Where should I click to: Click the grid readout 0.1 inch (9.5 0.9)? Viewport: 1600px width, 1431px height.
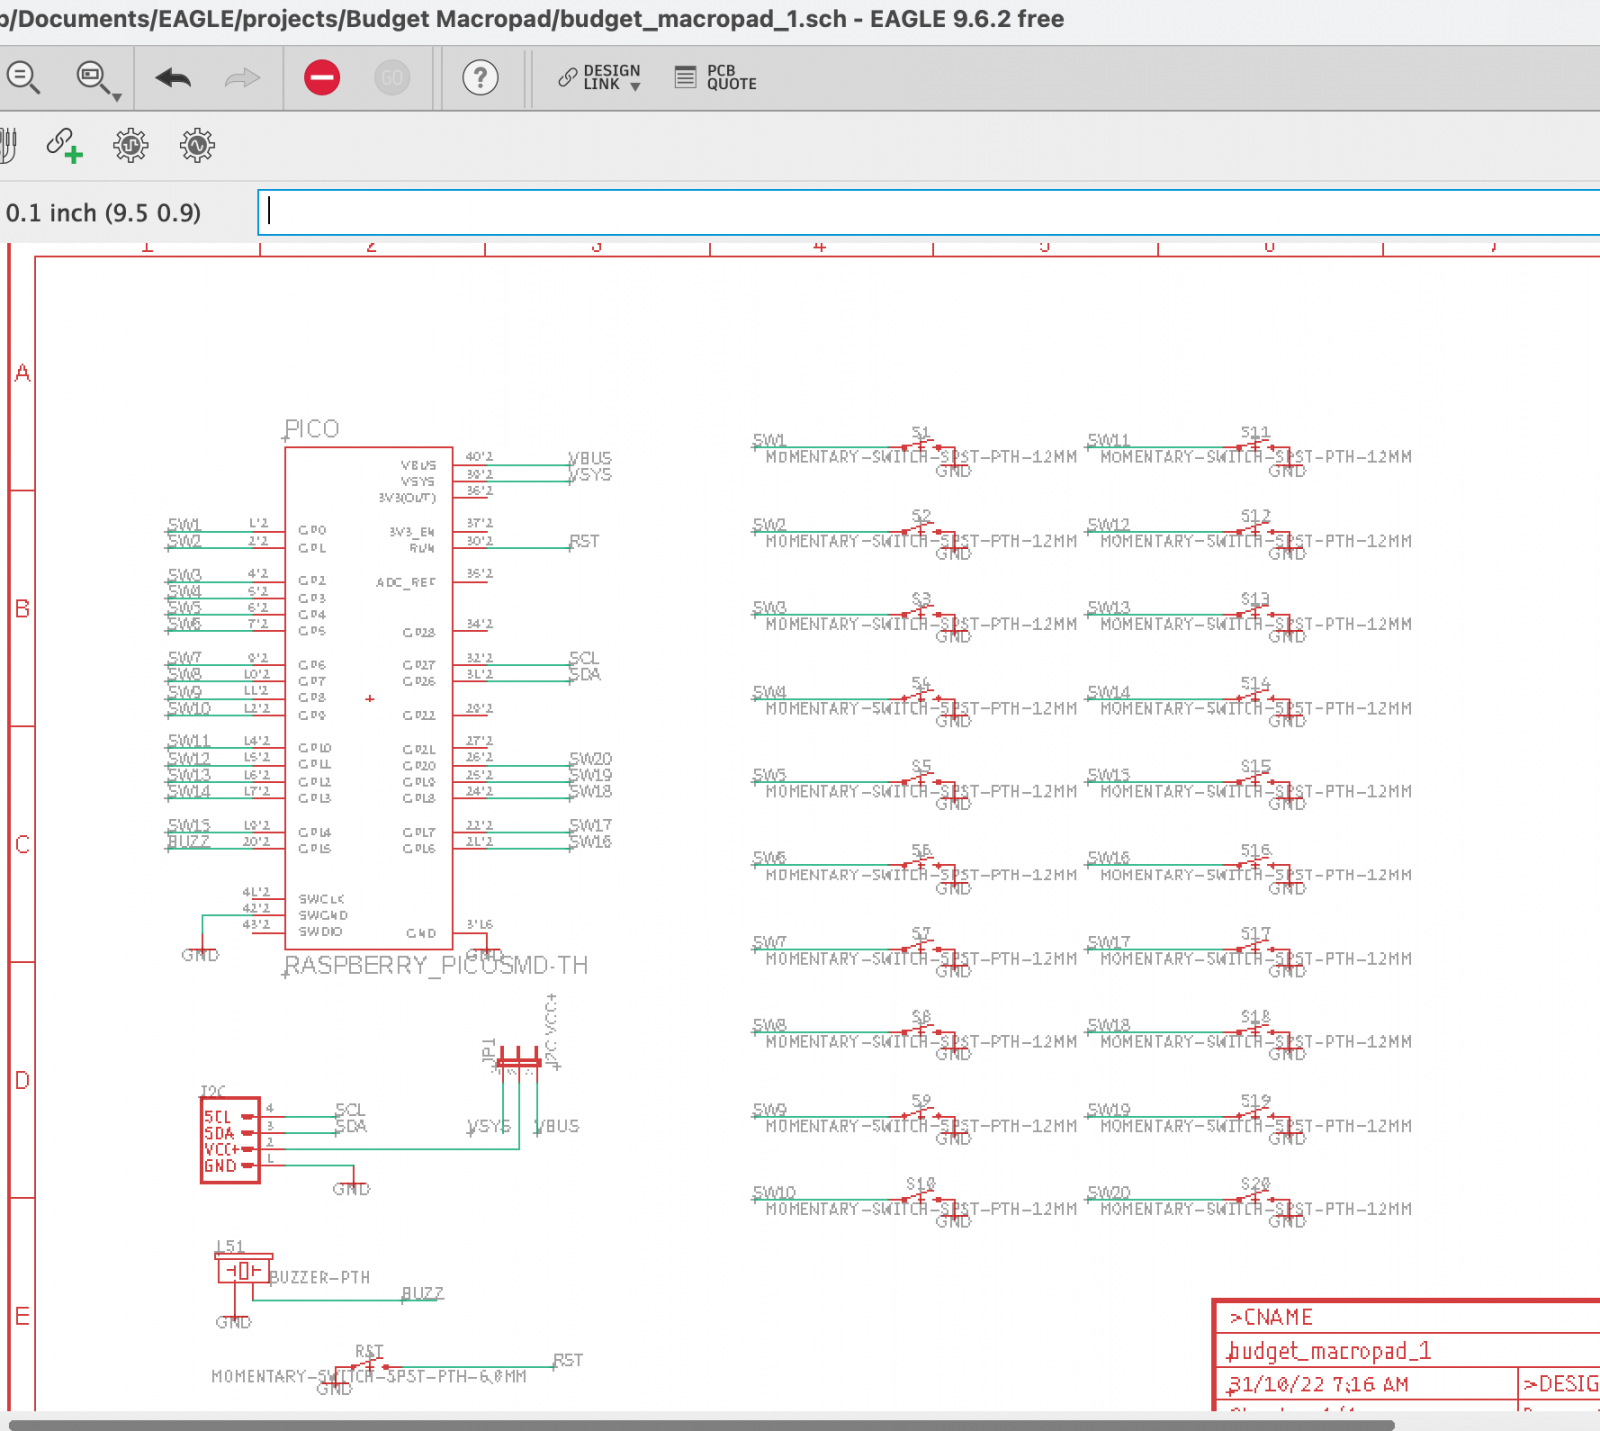tap(103, 213)
